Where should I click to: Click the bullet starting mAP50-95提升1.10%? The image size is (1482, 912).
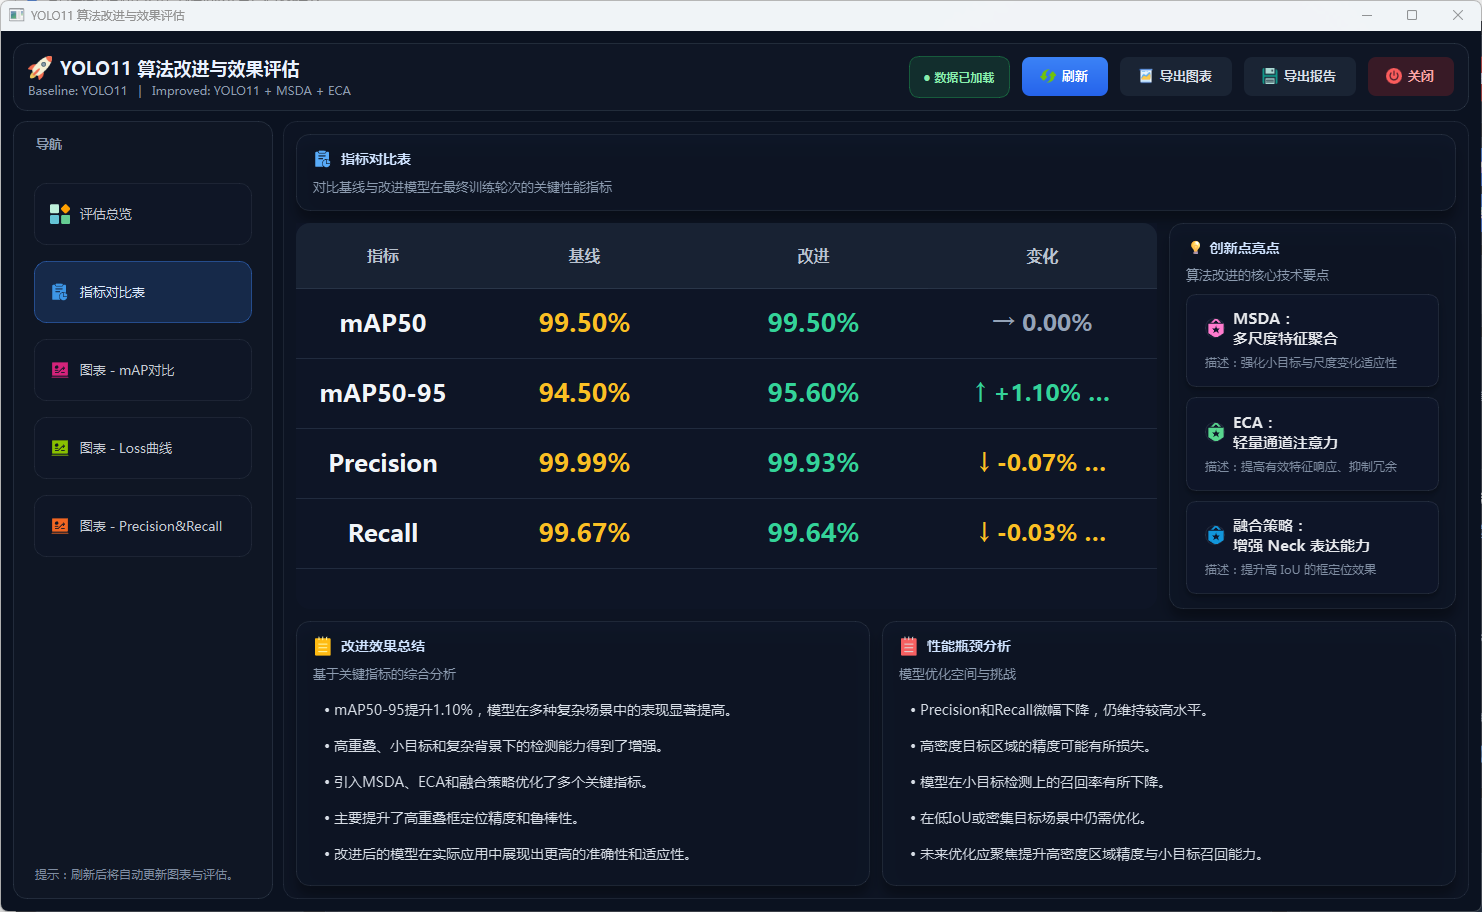(x=530, y=710)
